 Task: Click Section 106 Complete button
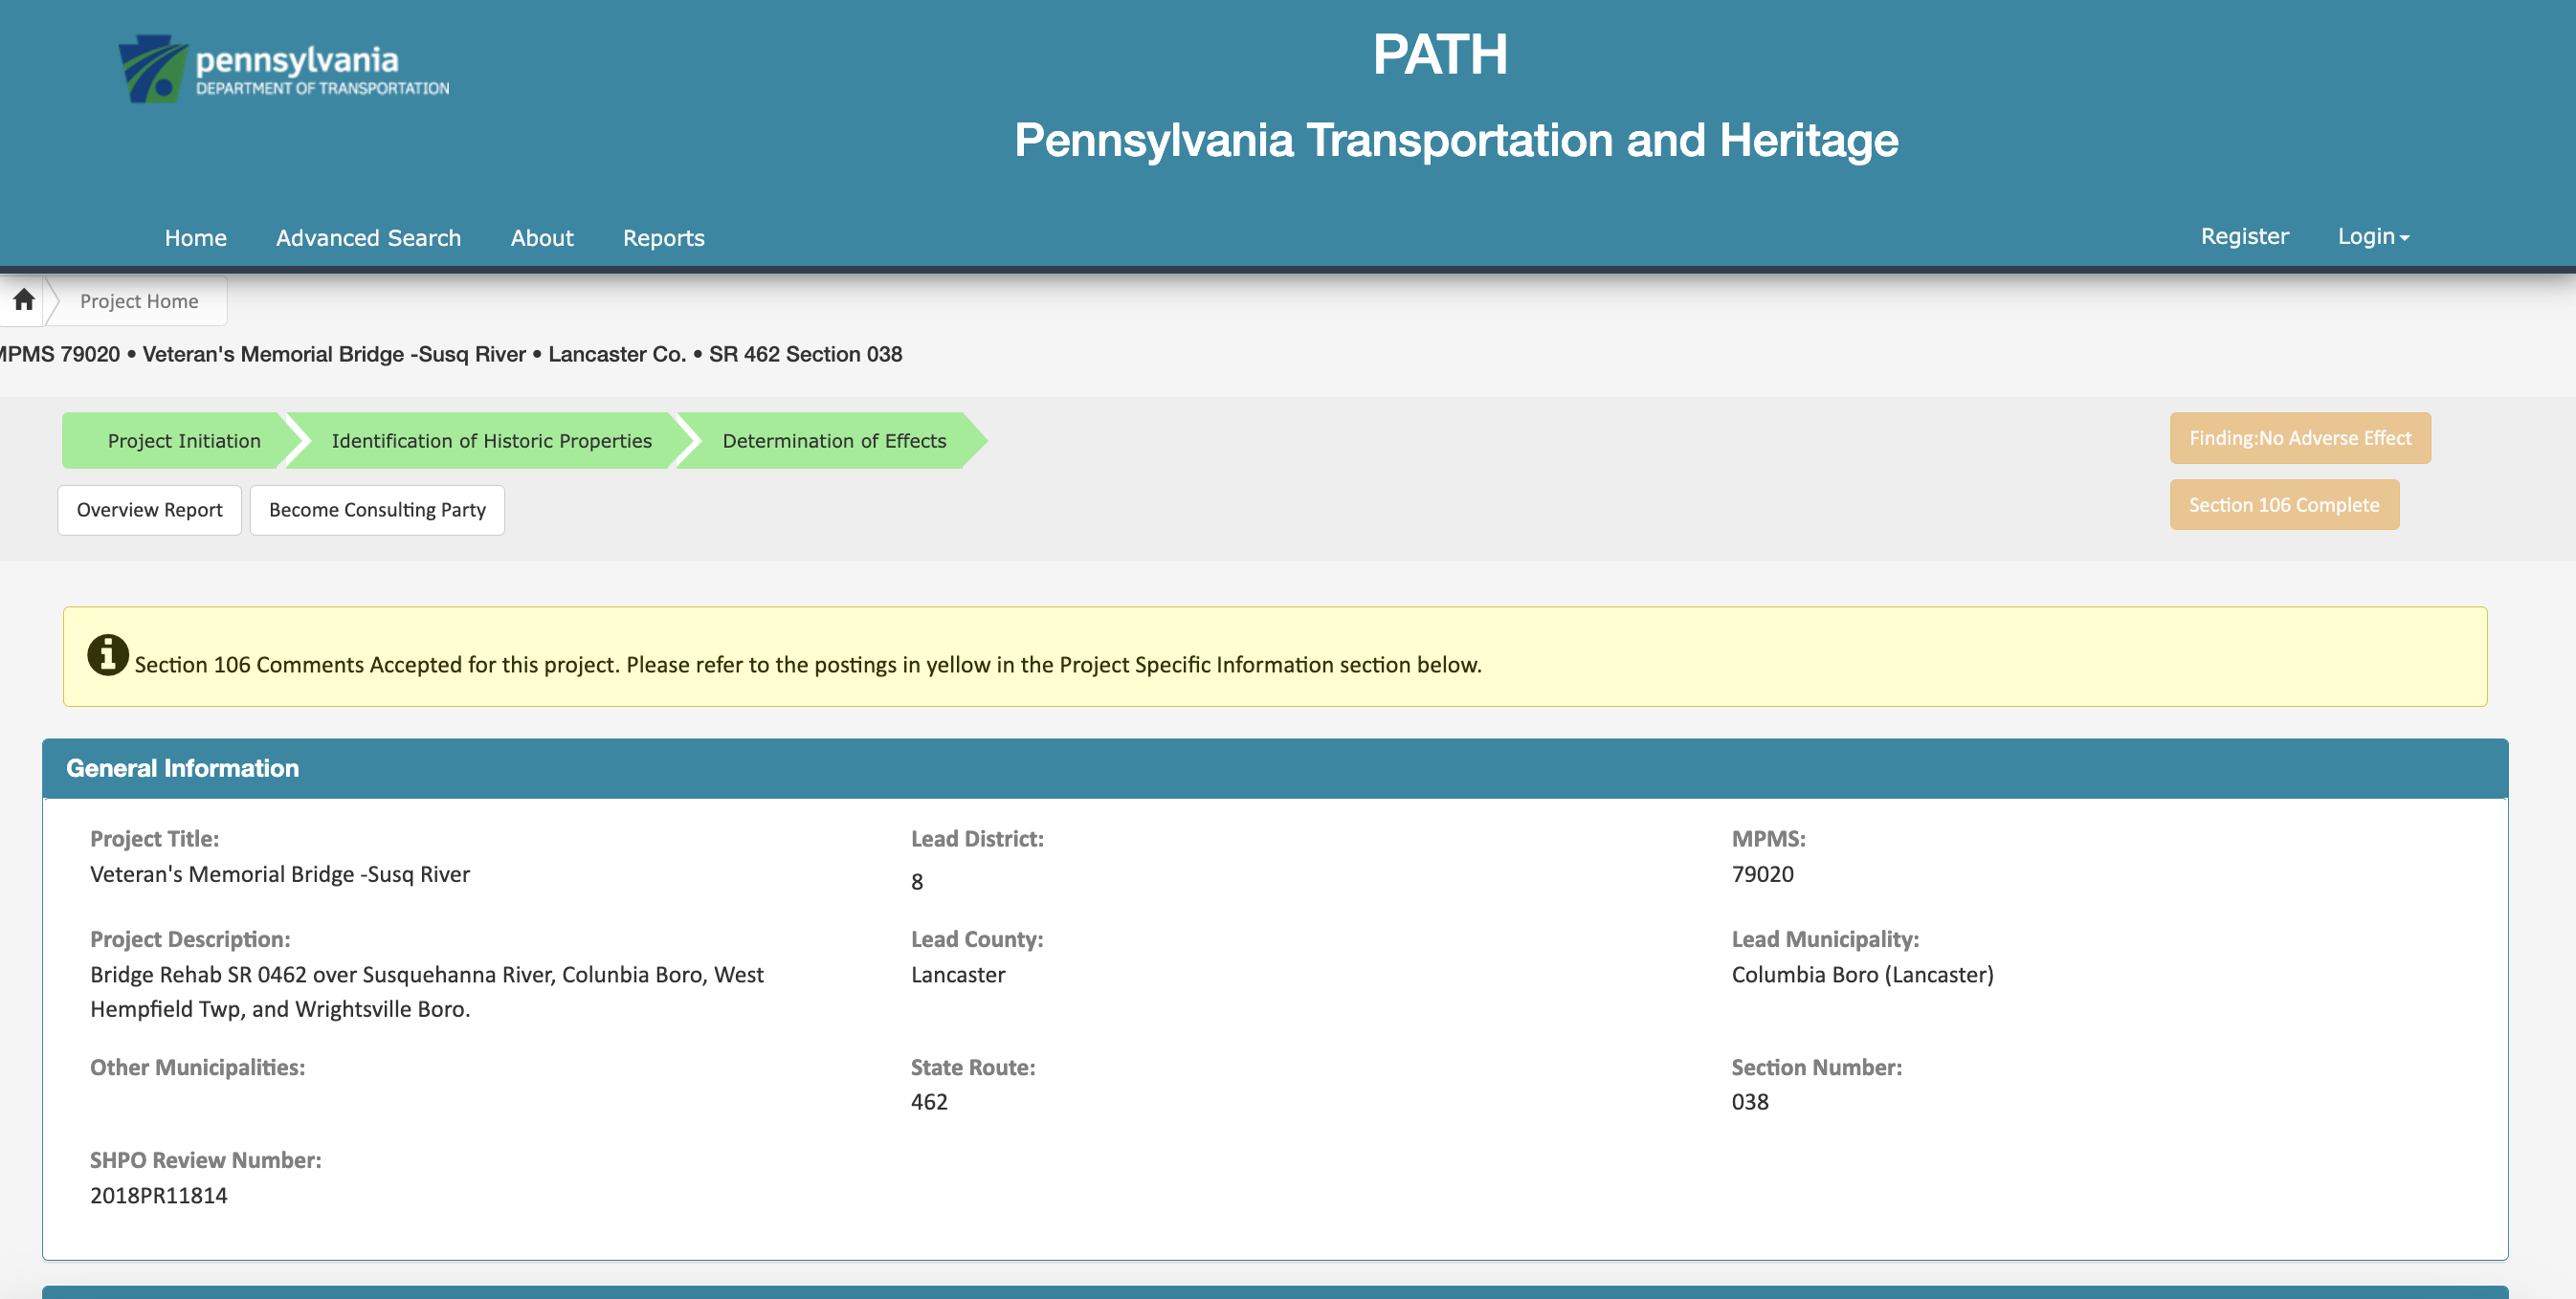click(2284, 505)
